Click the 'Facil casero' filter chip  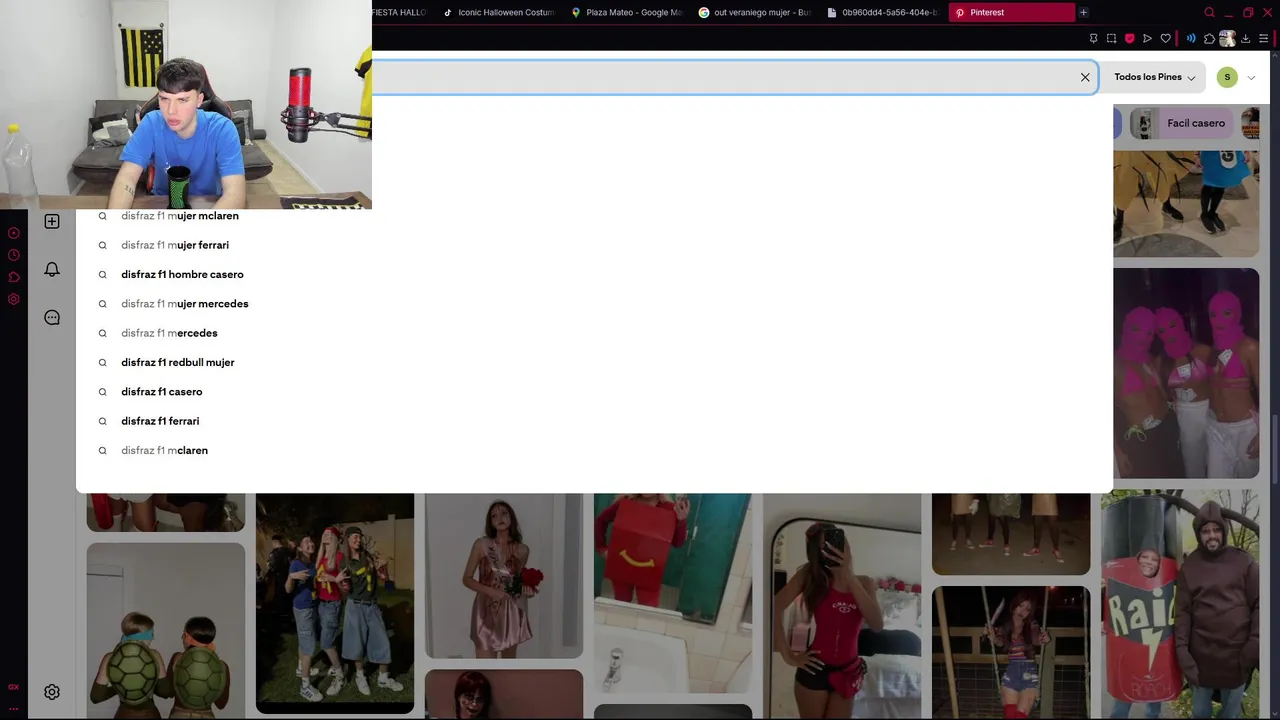click(x=1183, y=123)
